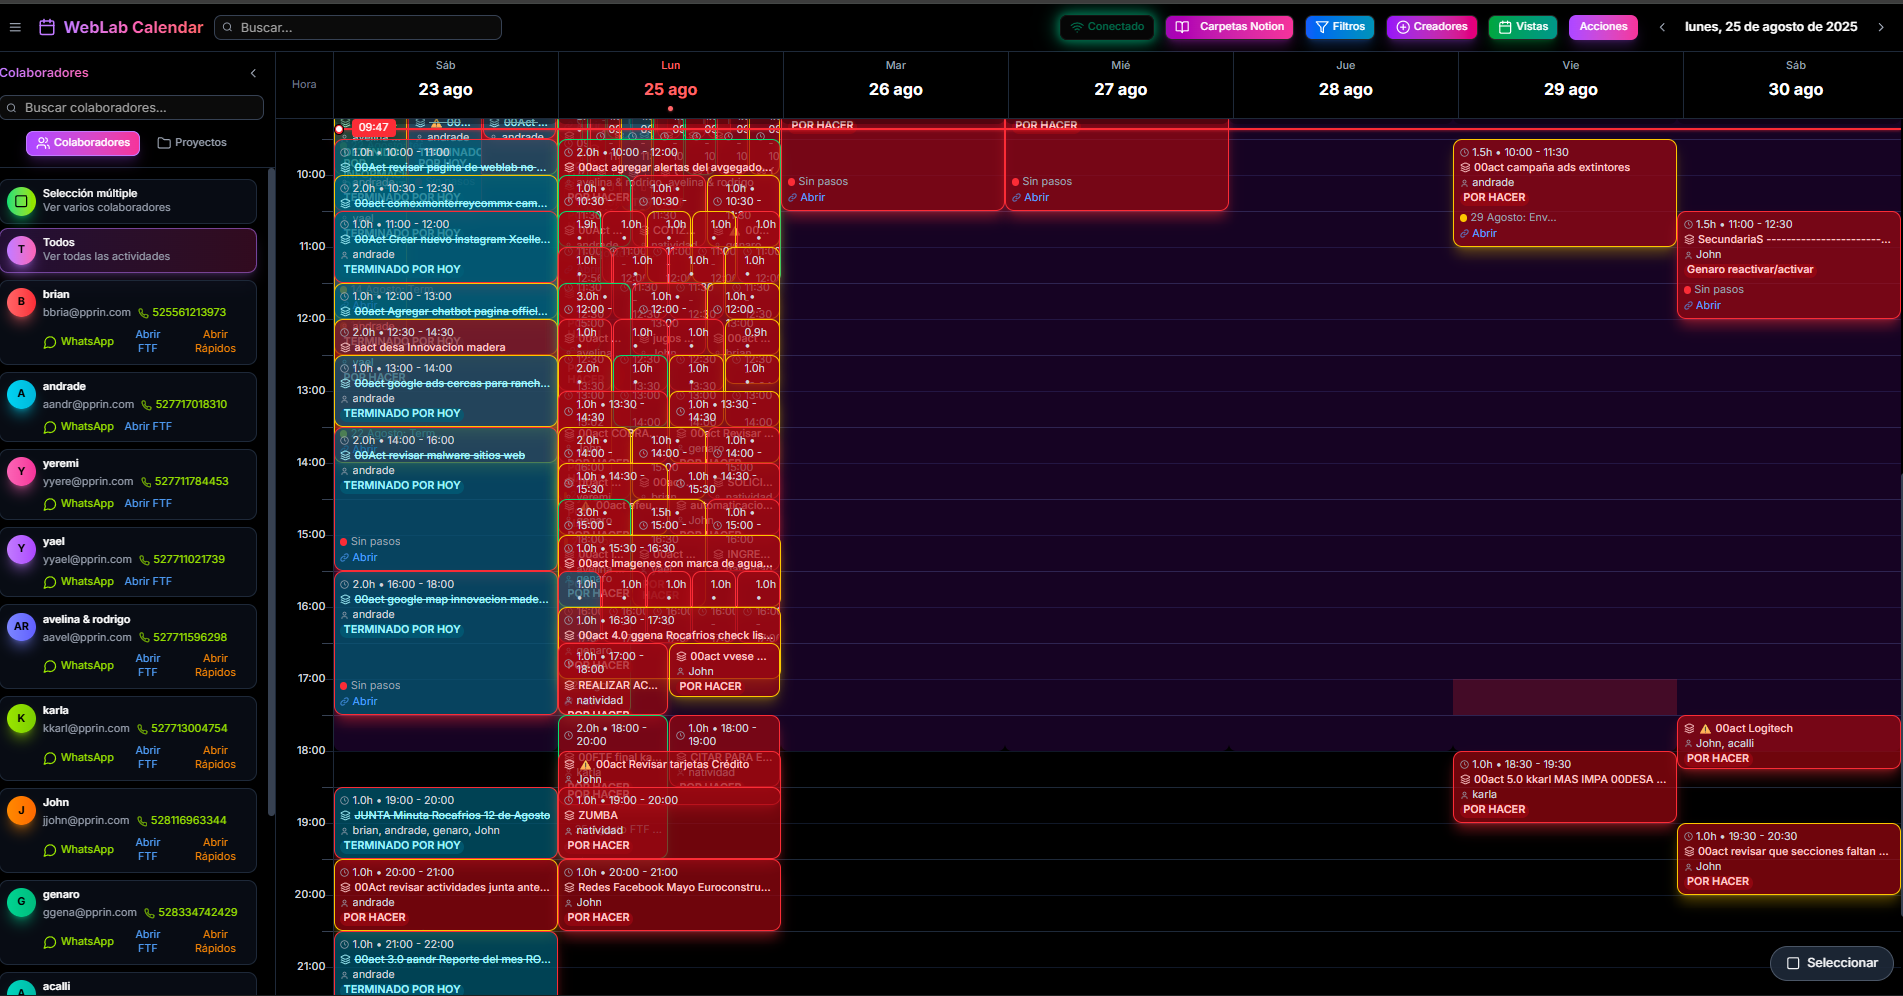Open the Acciones menu
This screenshot has height=996, width=1903.
(1603, 27)
